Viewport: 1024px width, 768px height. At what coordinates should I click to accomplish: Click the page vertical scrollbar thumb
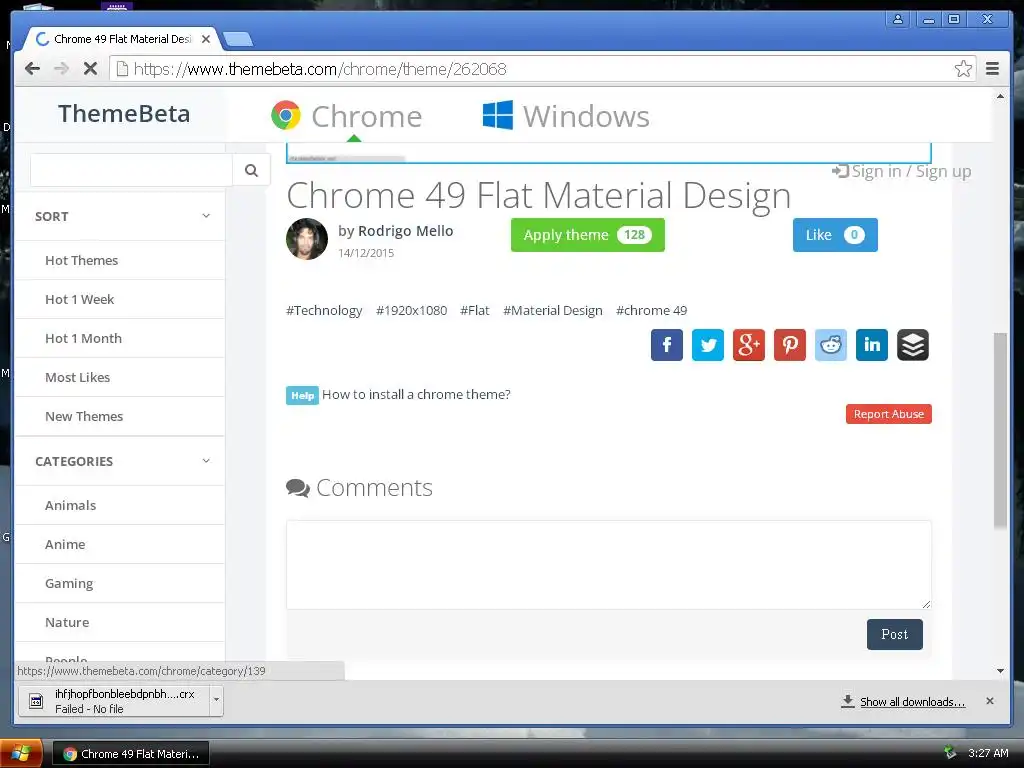pos(1000,430)
